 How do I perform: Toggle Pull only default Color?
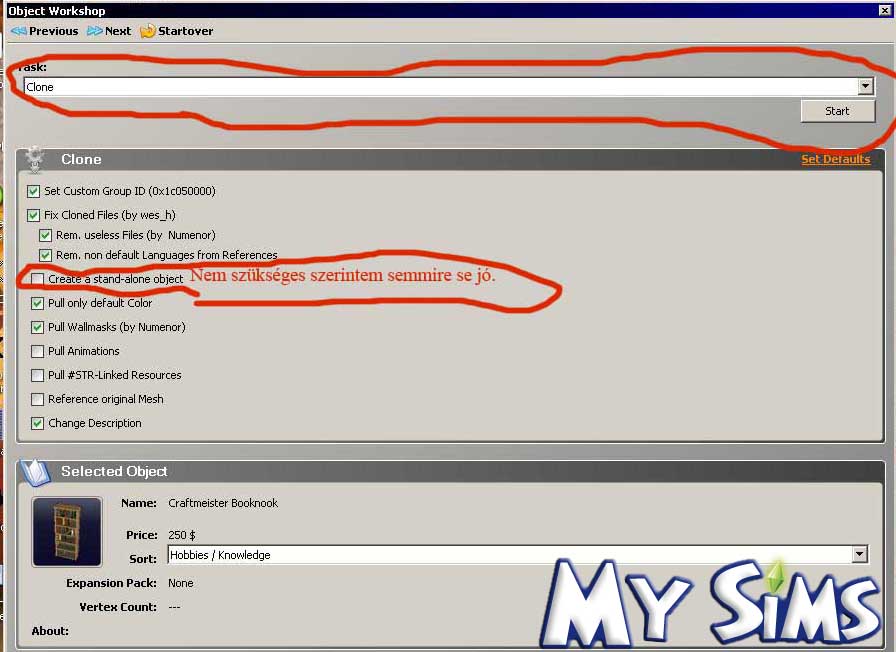click(x=38, y=303)
